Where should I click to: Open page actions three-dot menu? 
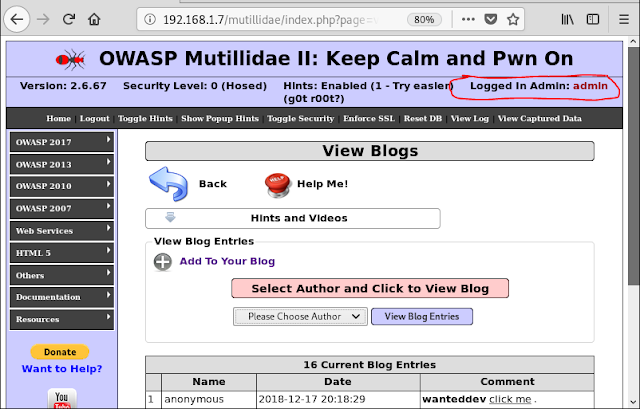[468, 19]
